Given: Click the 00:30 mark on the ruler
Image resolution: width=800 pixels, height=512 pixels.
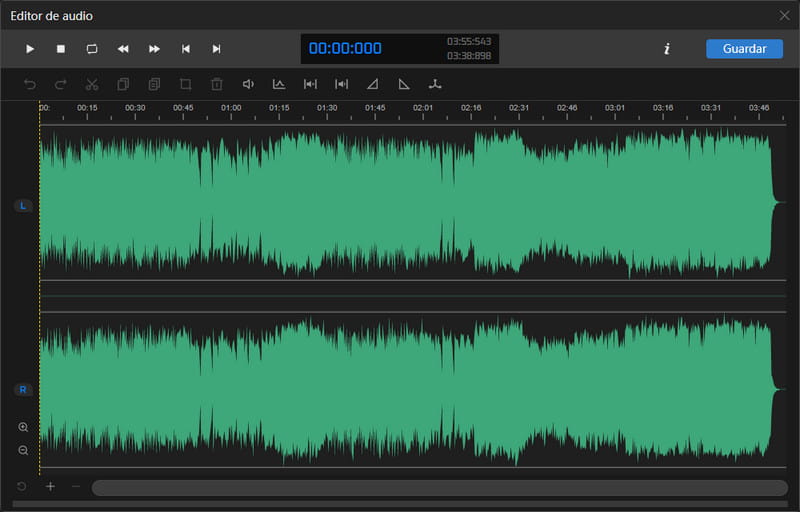Looking at the screenshot, I should (135, 108).
